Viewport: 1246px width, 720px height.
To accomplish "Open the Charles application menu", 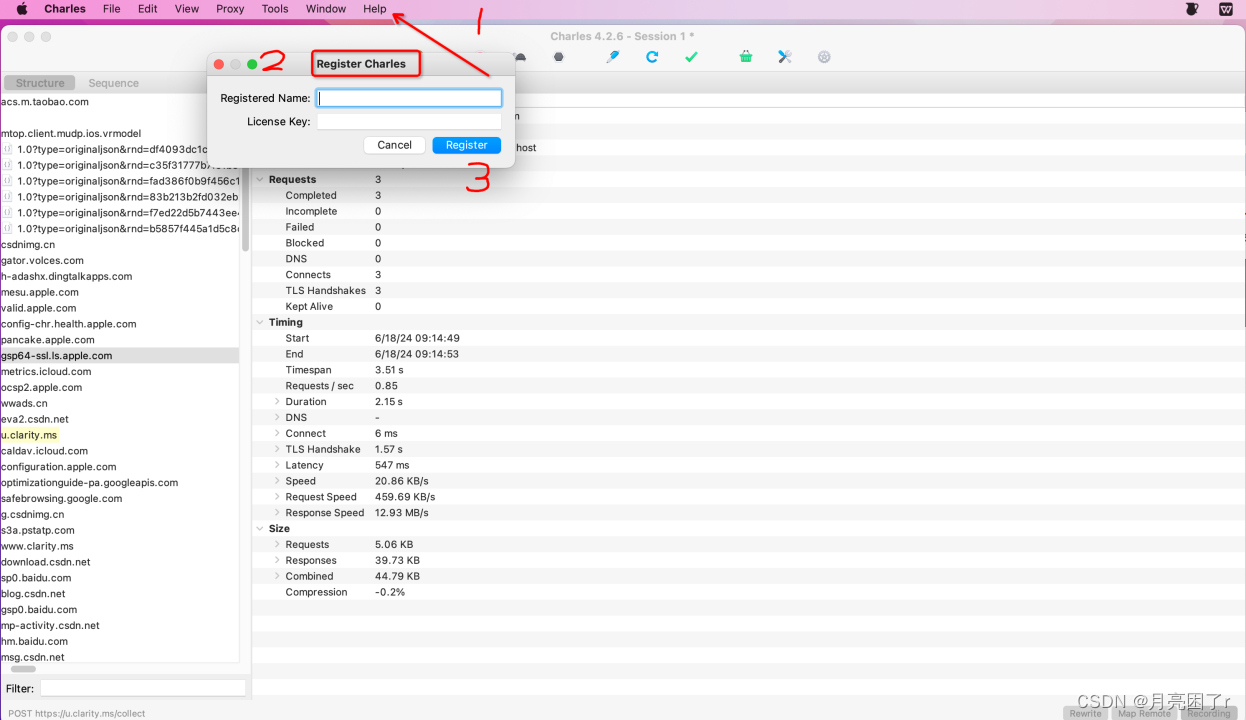I will 65,9.
